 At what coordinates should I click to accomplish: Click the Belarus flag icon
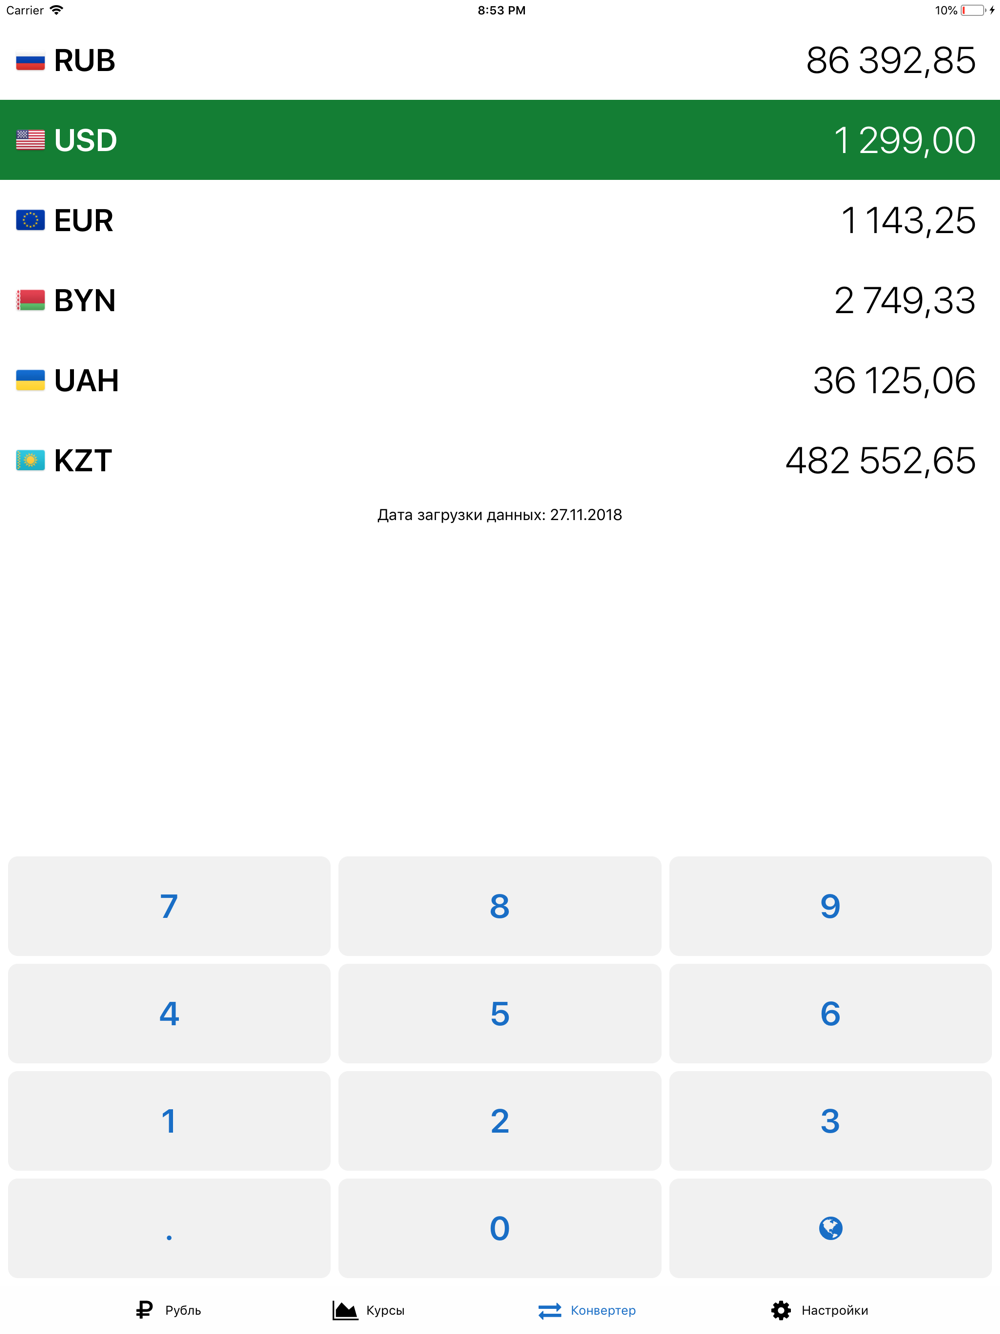(30, 300)
